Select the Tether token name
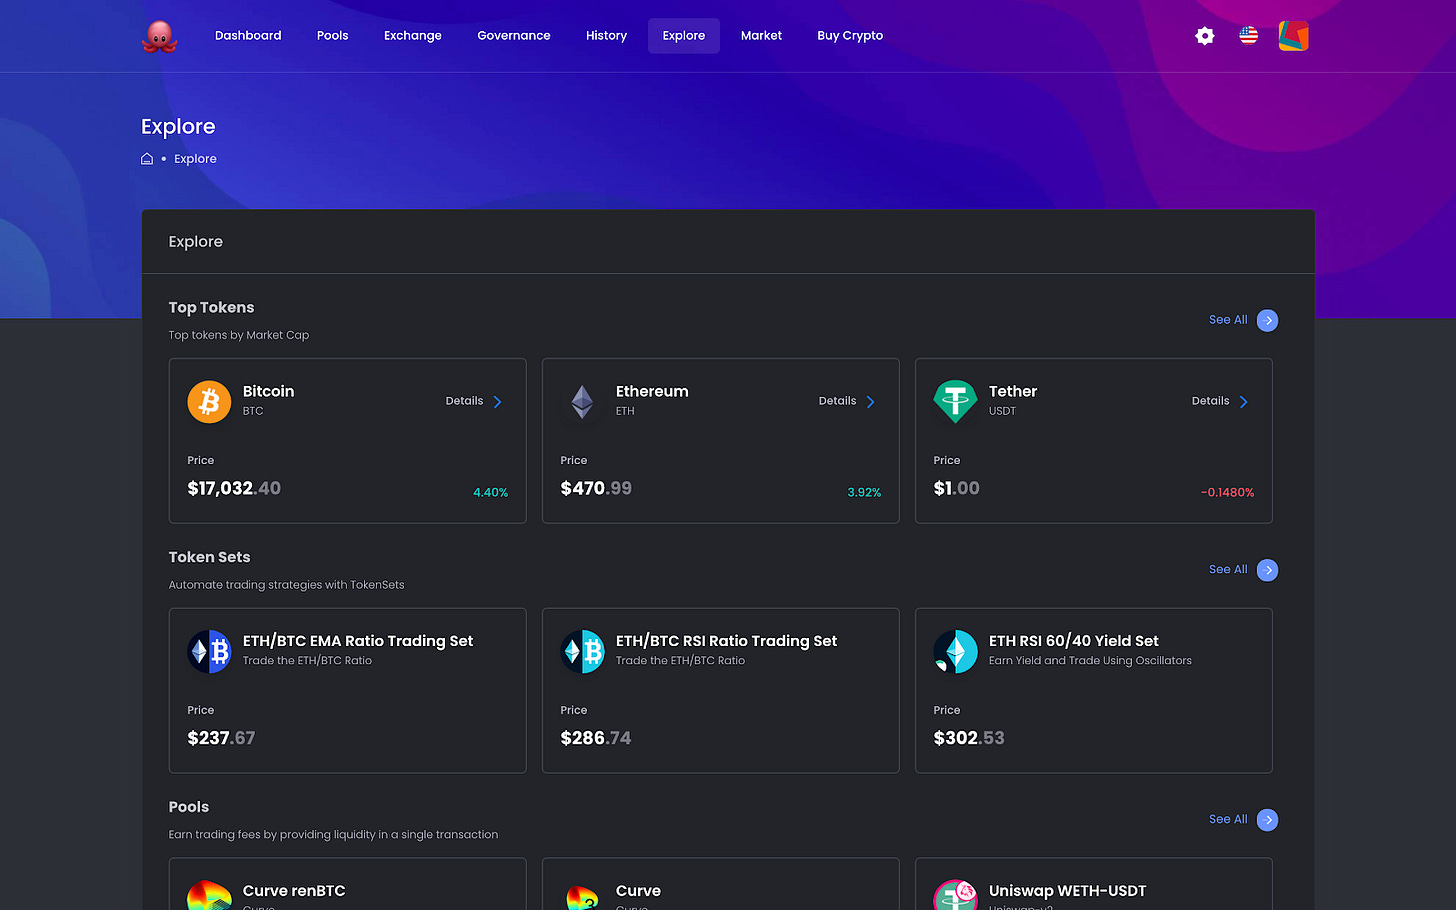 click(1013, 392)
